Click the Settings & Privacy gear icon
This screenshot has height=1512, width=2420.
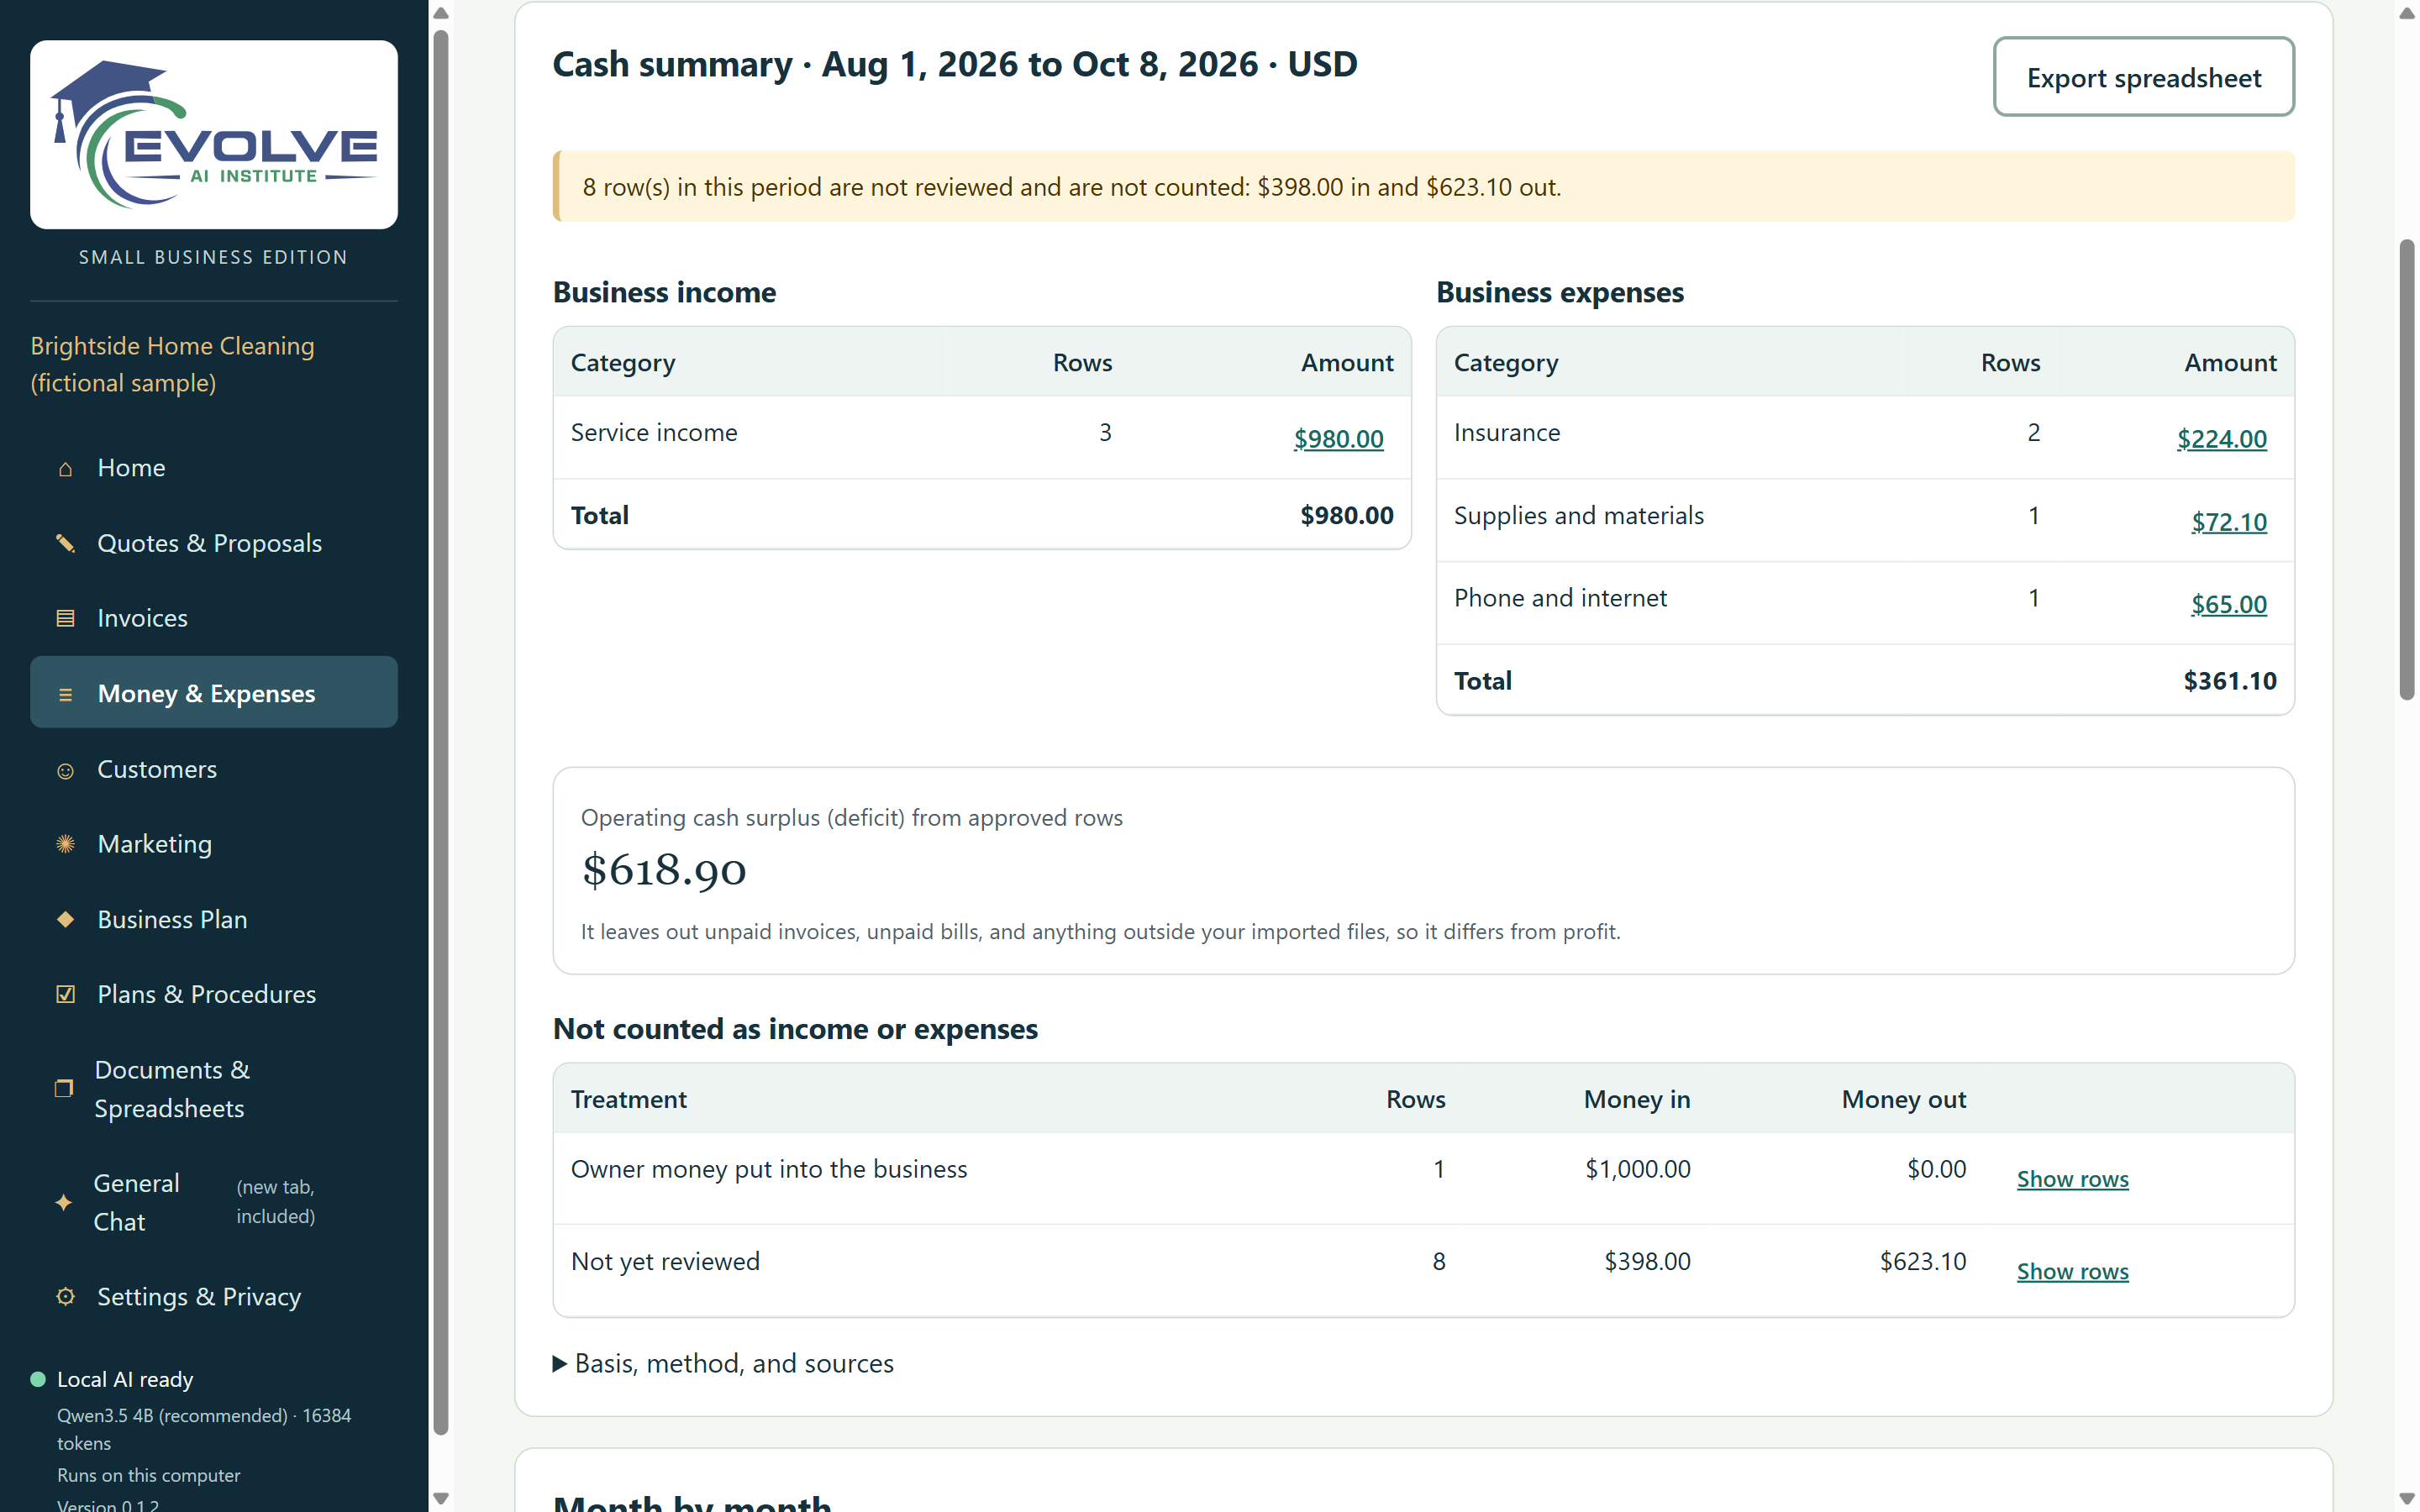point(65,1297)
